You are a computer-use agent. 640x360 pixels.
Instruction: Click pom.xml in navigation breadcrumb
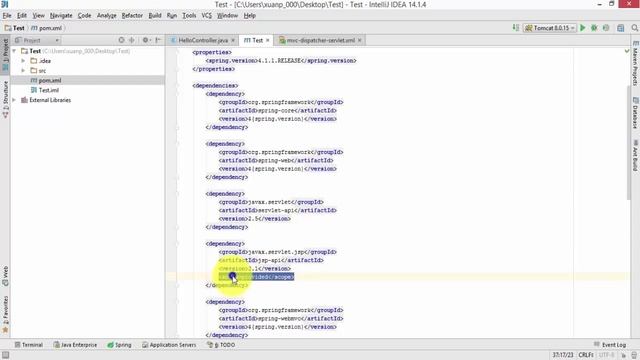point(47,28)
